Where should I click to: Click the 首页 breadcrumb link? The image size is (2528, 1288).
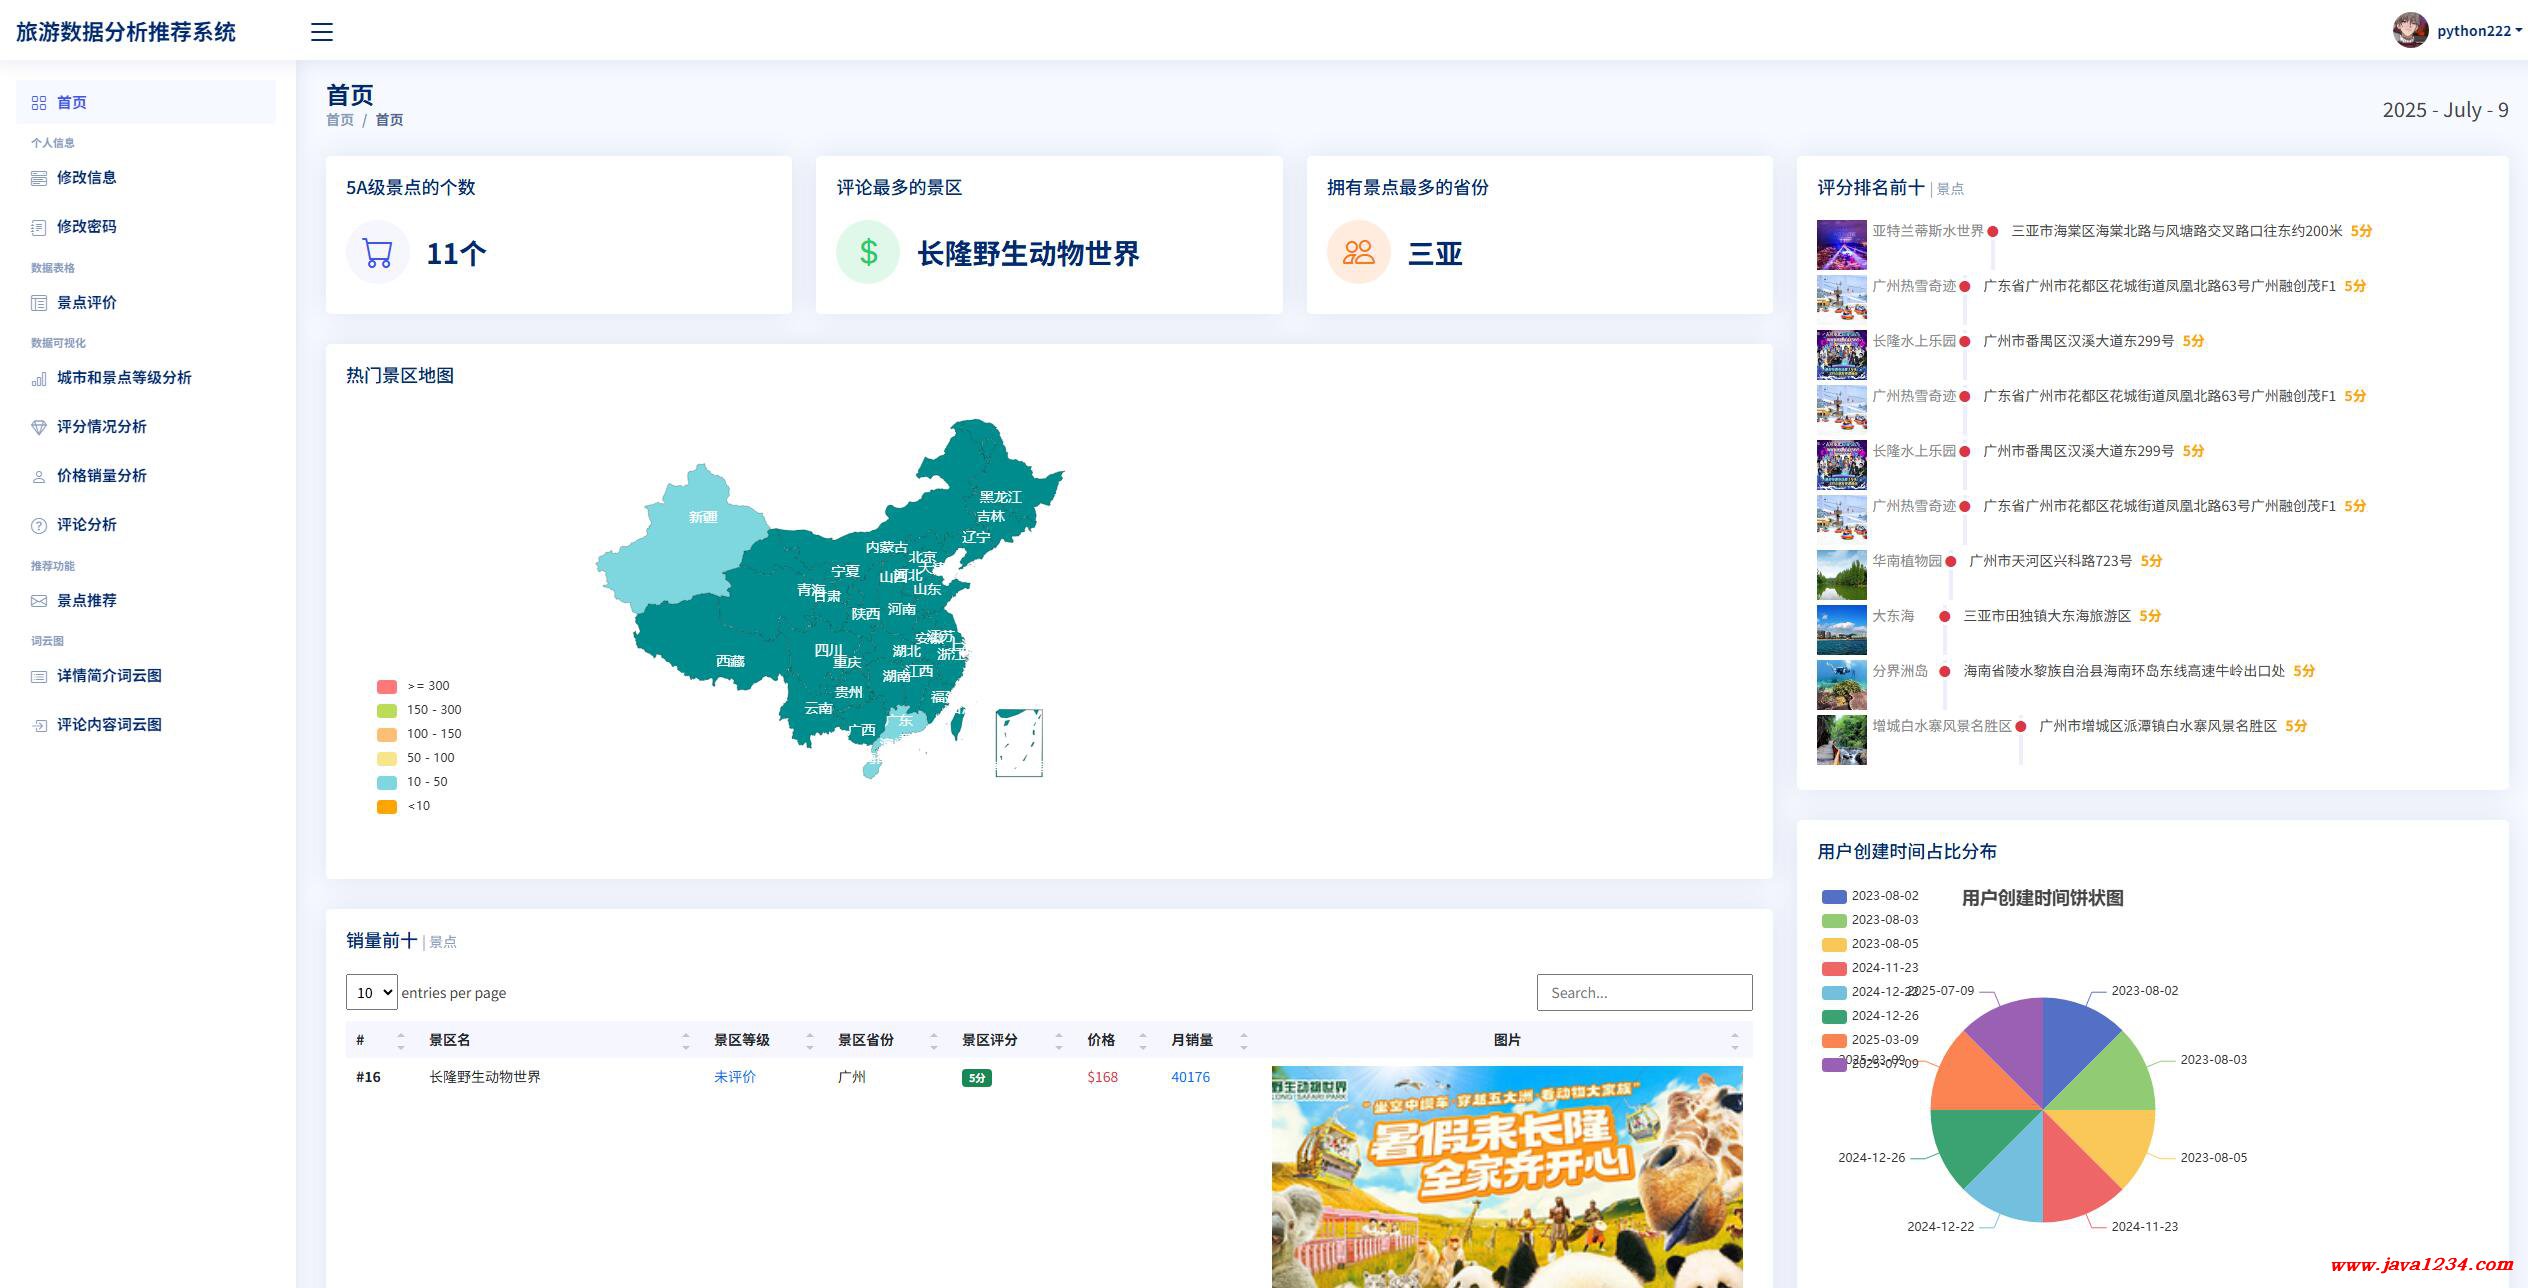(x=340, y=120)
